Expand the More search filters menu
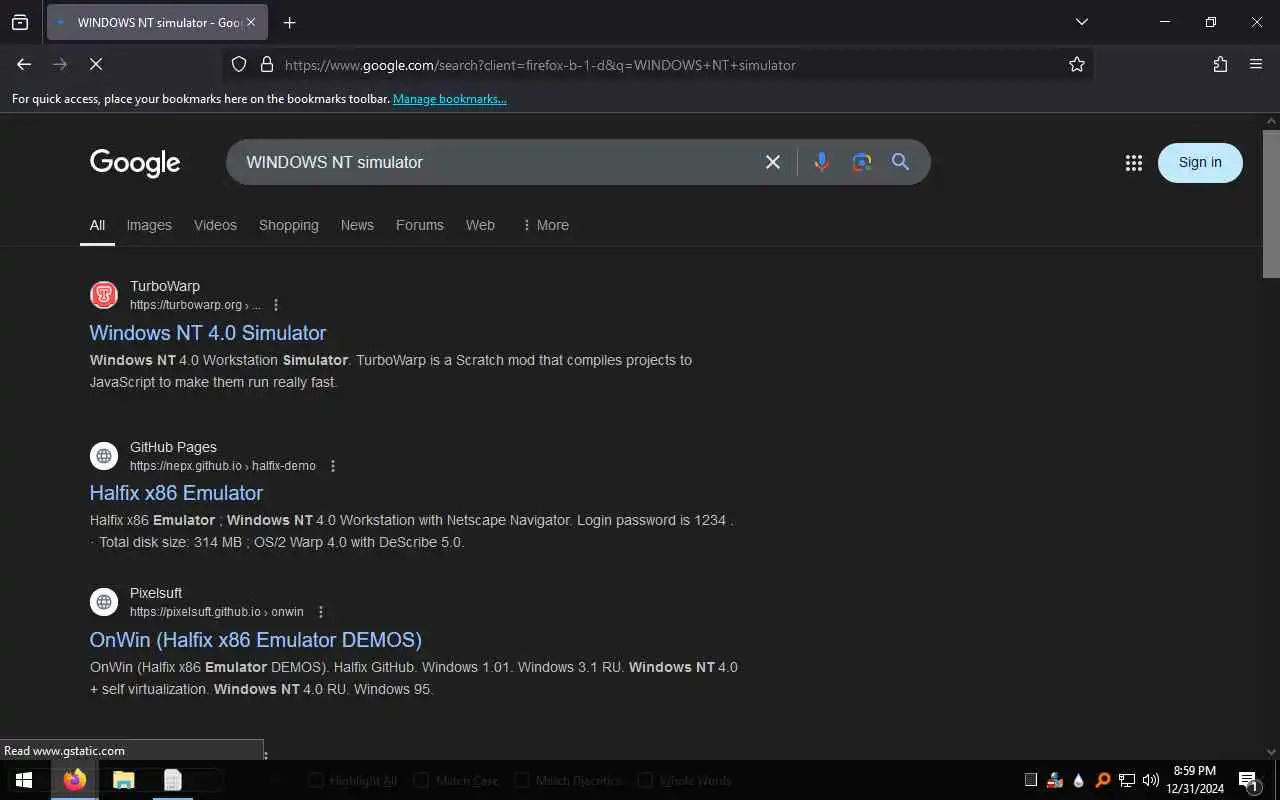1280x800 pixels. pyautogui.click(x=545, y=225)
